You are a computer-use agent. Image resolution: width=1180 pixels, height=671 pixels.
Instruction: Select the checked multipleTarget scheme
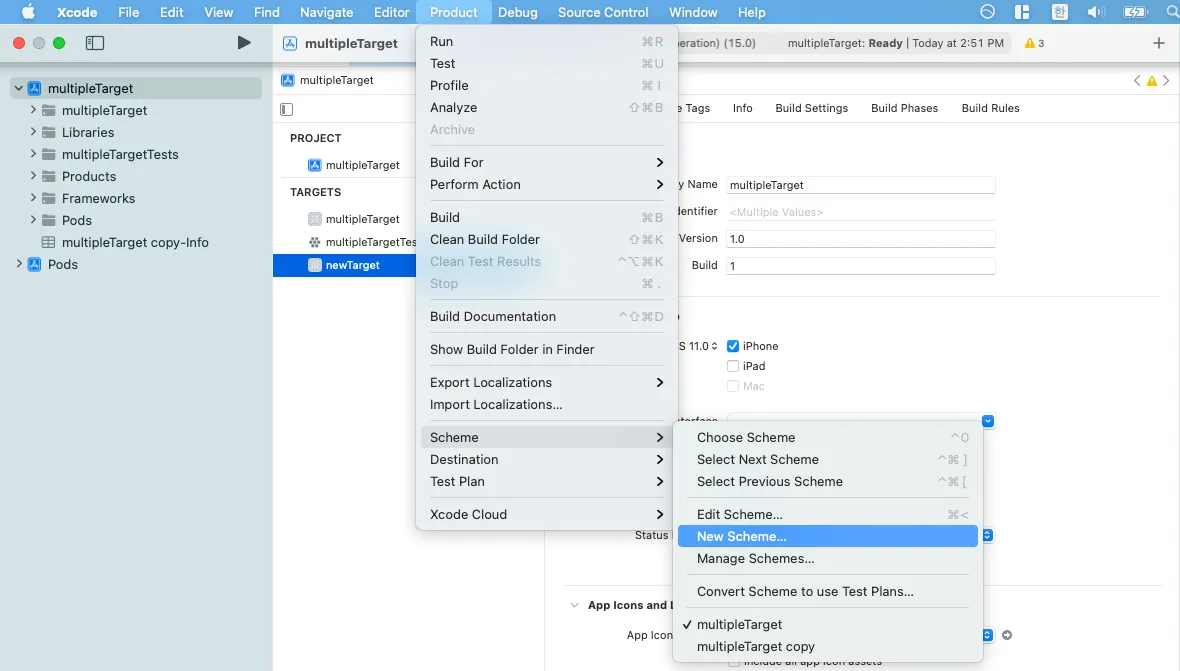tap(826, 624)
